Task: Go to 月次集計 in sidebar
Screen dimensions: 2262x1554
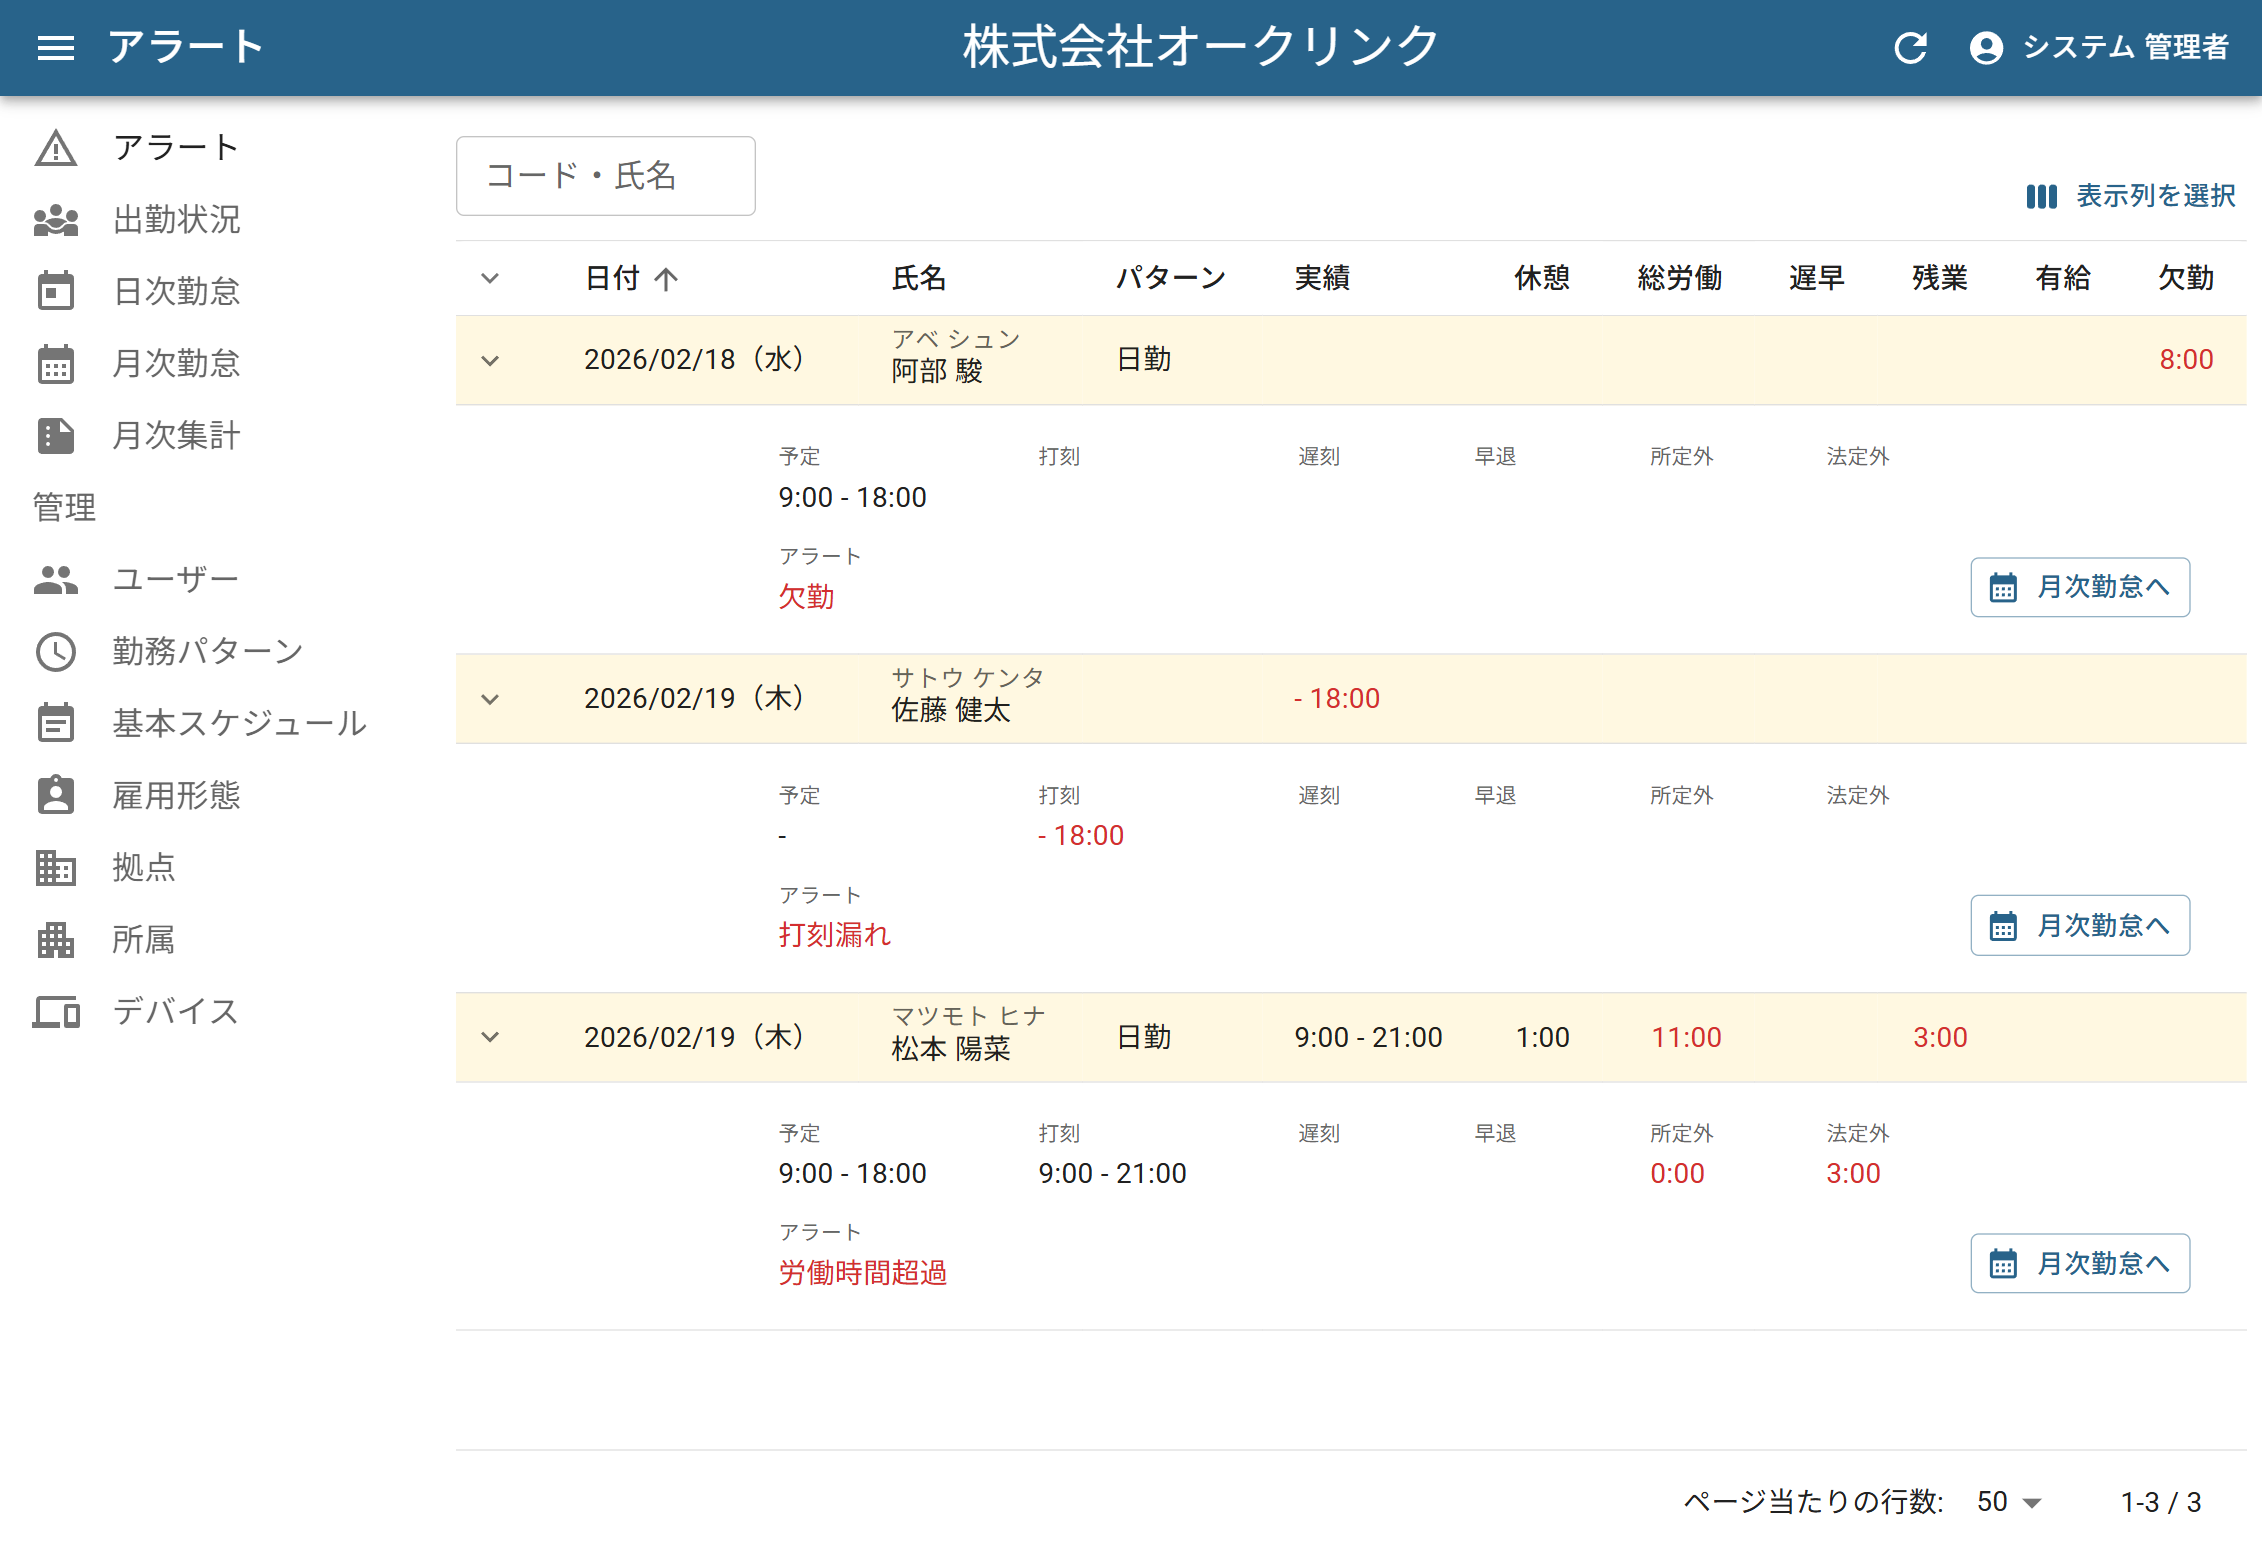Action: pos(176,436)
